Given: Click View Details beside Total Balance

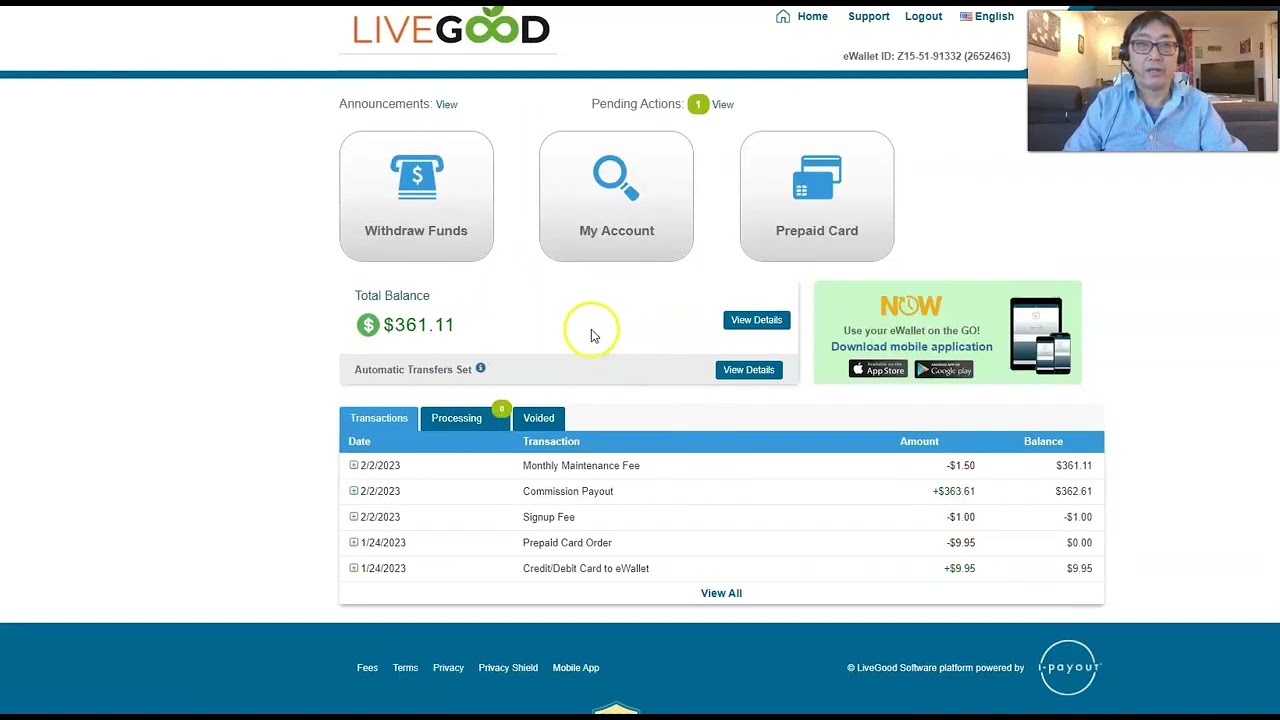Looking at the screenshot, I should pyautogui.click(x=756, y=320).
